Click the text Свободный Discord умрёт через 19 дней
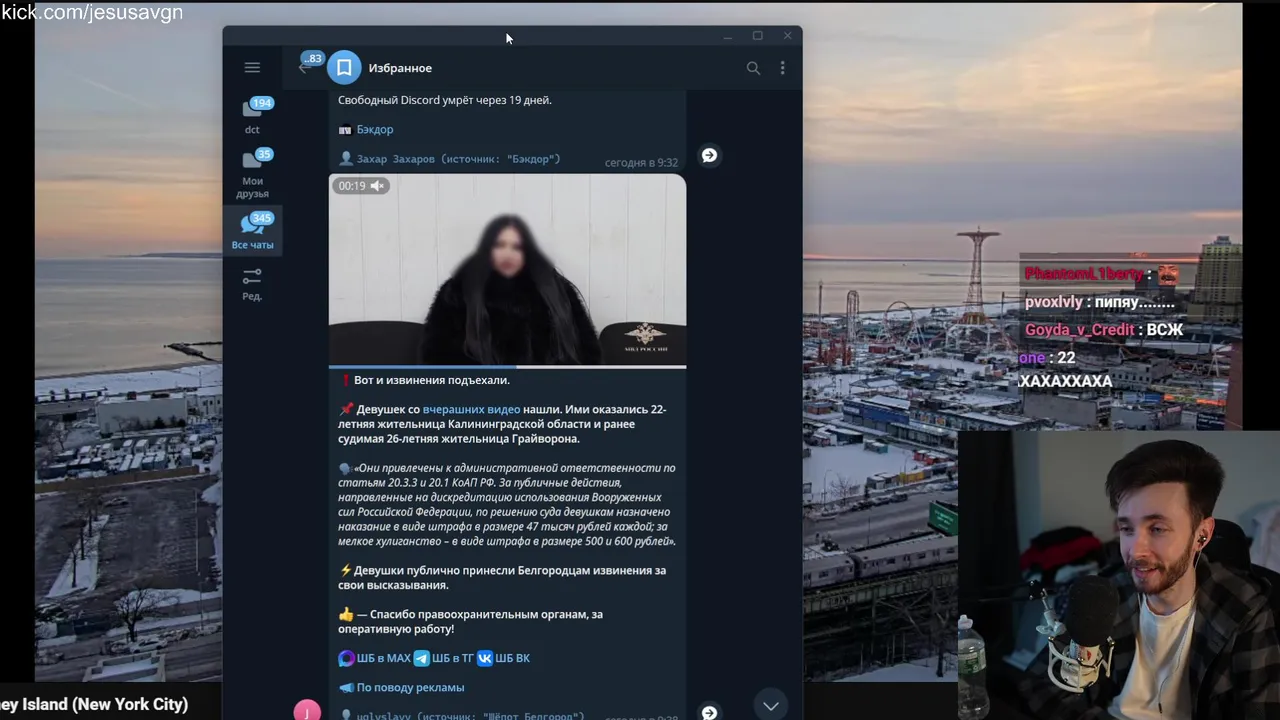Screen dimensions: 1280x720 445,100
